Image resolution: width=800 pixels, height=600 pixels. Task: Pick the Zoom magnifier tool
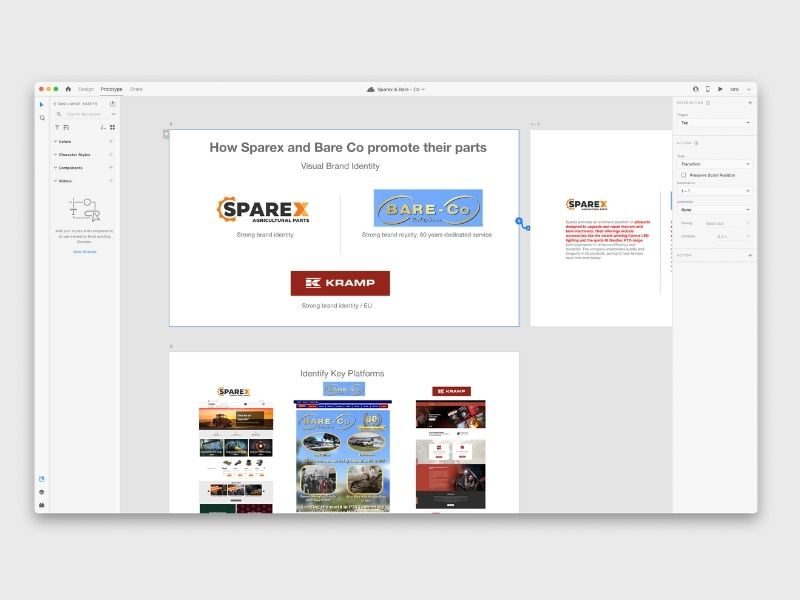coord(42,118)
